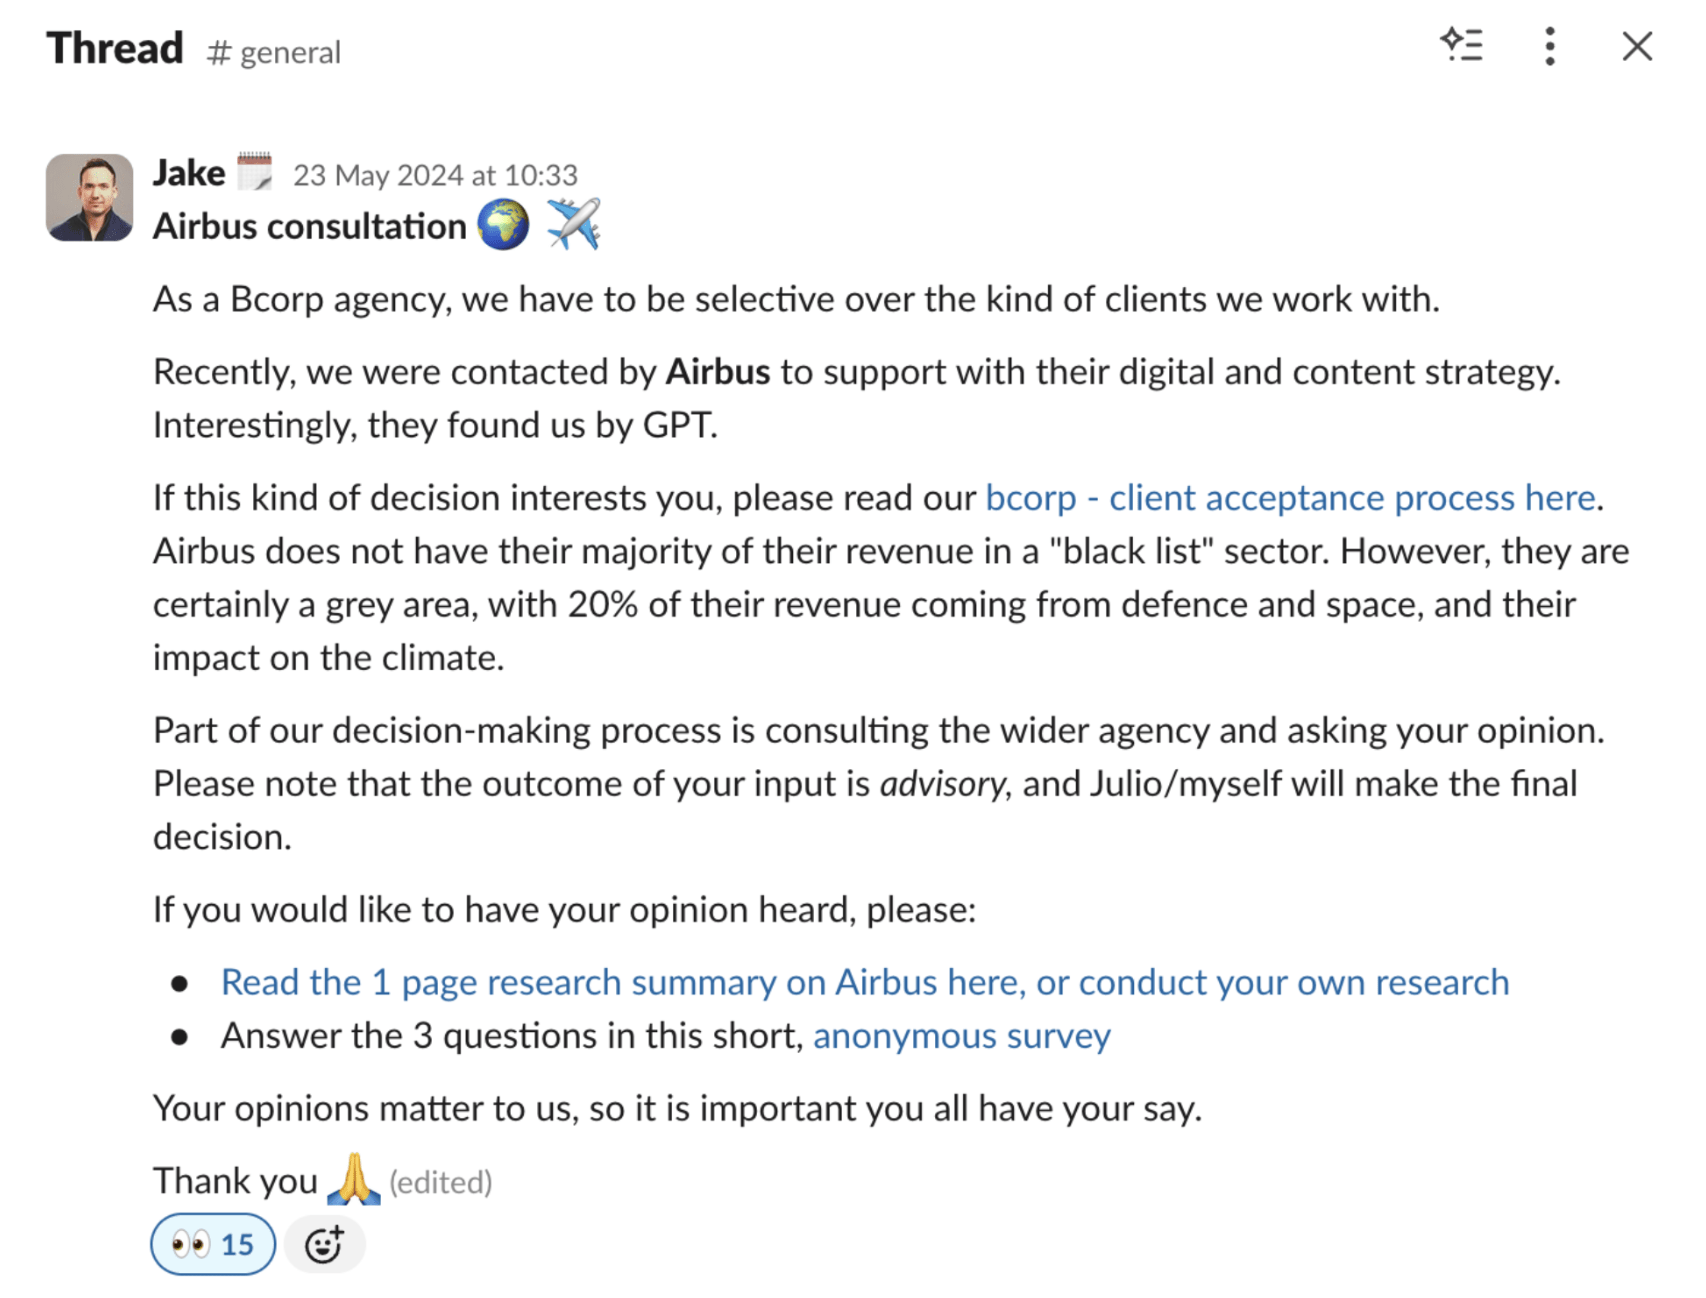Click the thread summarize sparkle icon
Image resolution: width=1706 pixels, height=1298 pixels.
1461,46
